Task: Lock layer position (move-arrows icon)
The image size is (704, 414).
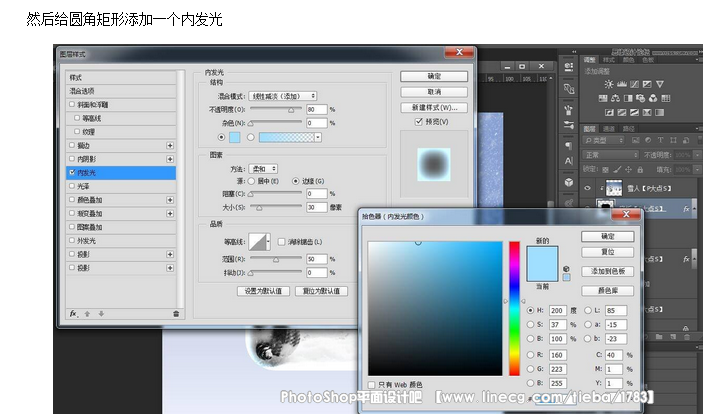Action: tap(628, 170)
